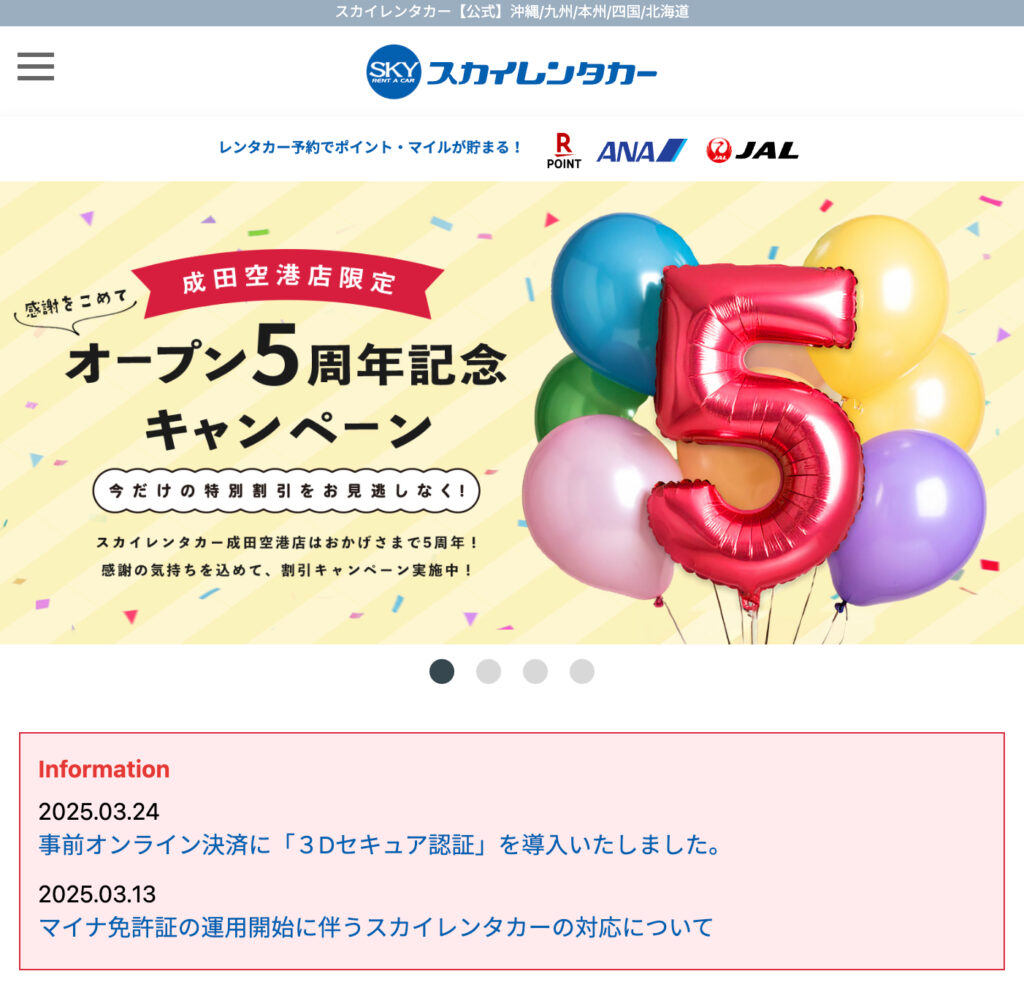The width and height of the screenshot is (1024, 1001).
Task: Open the マイナ免許証 announcement link
Action: (x=376, y=927)
